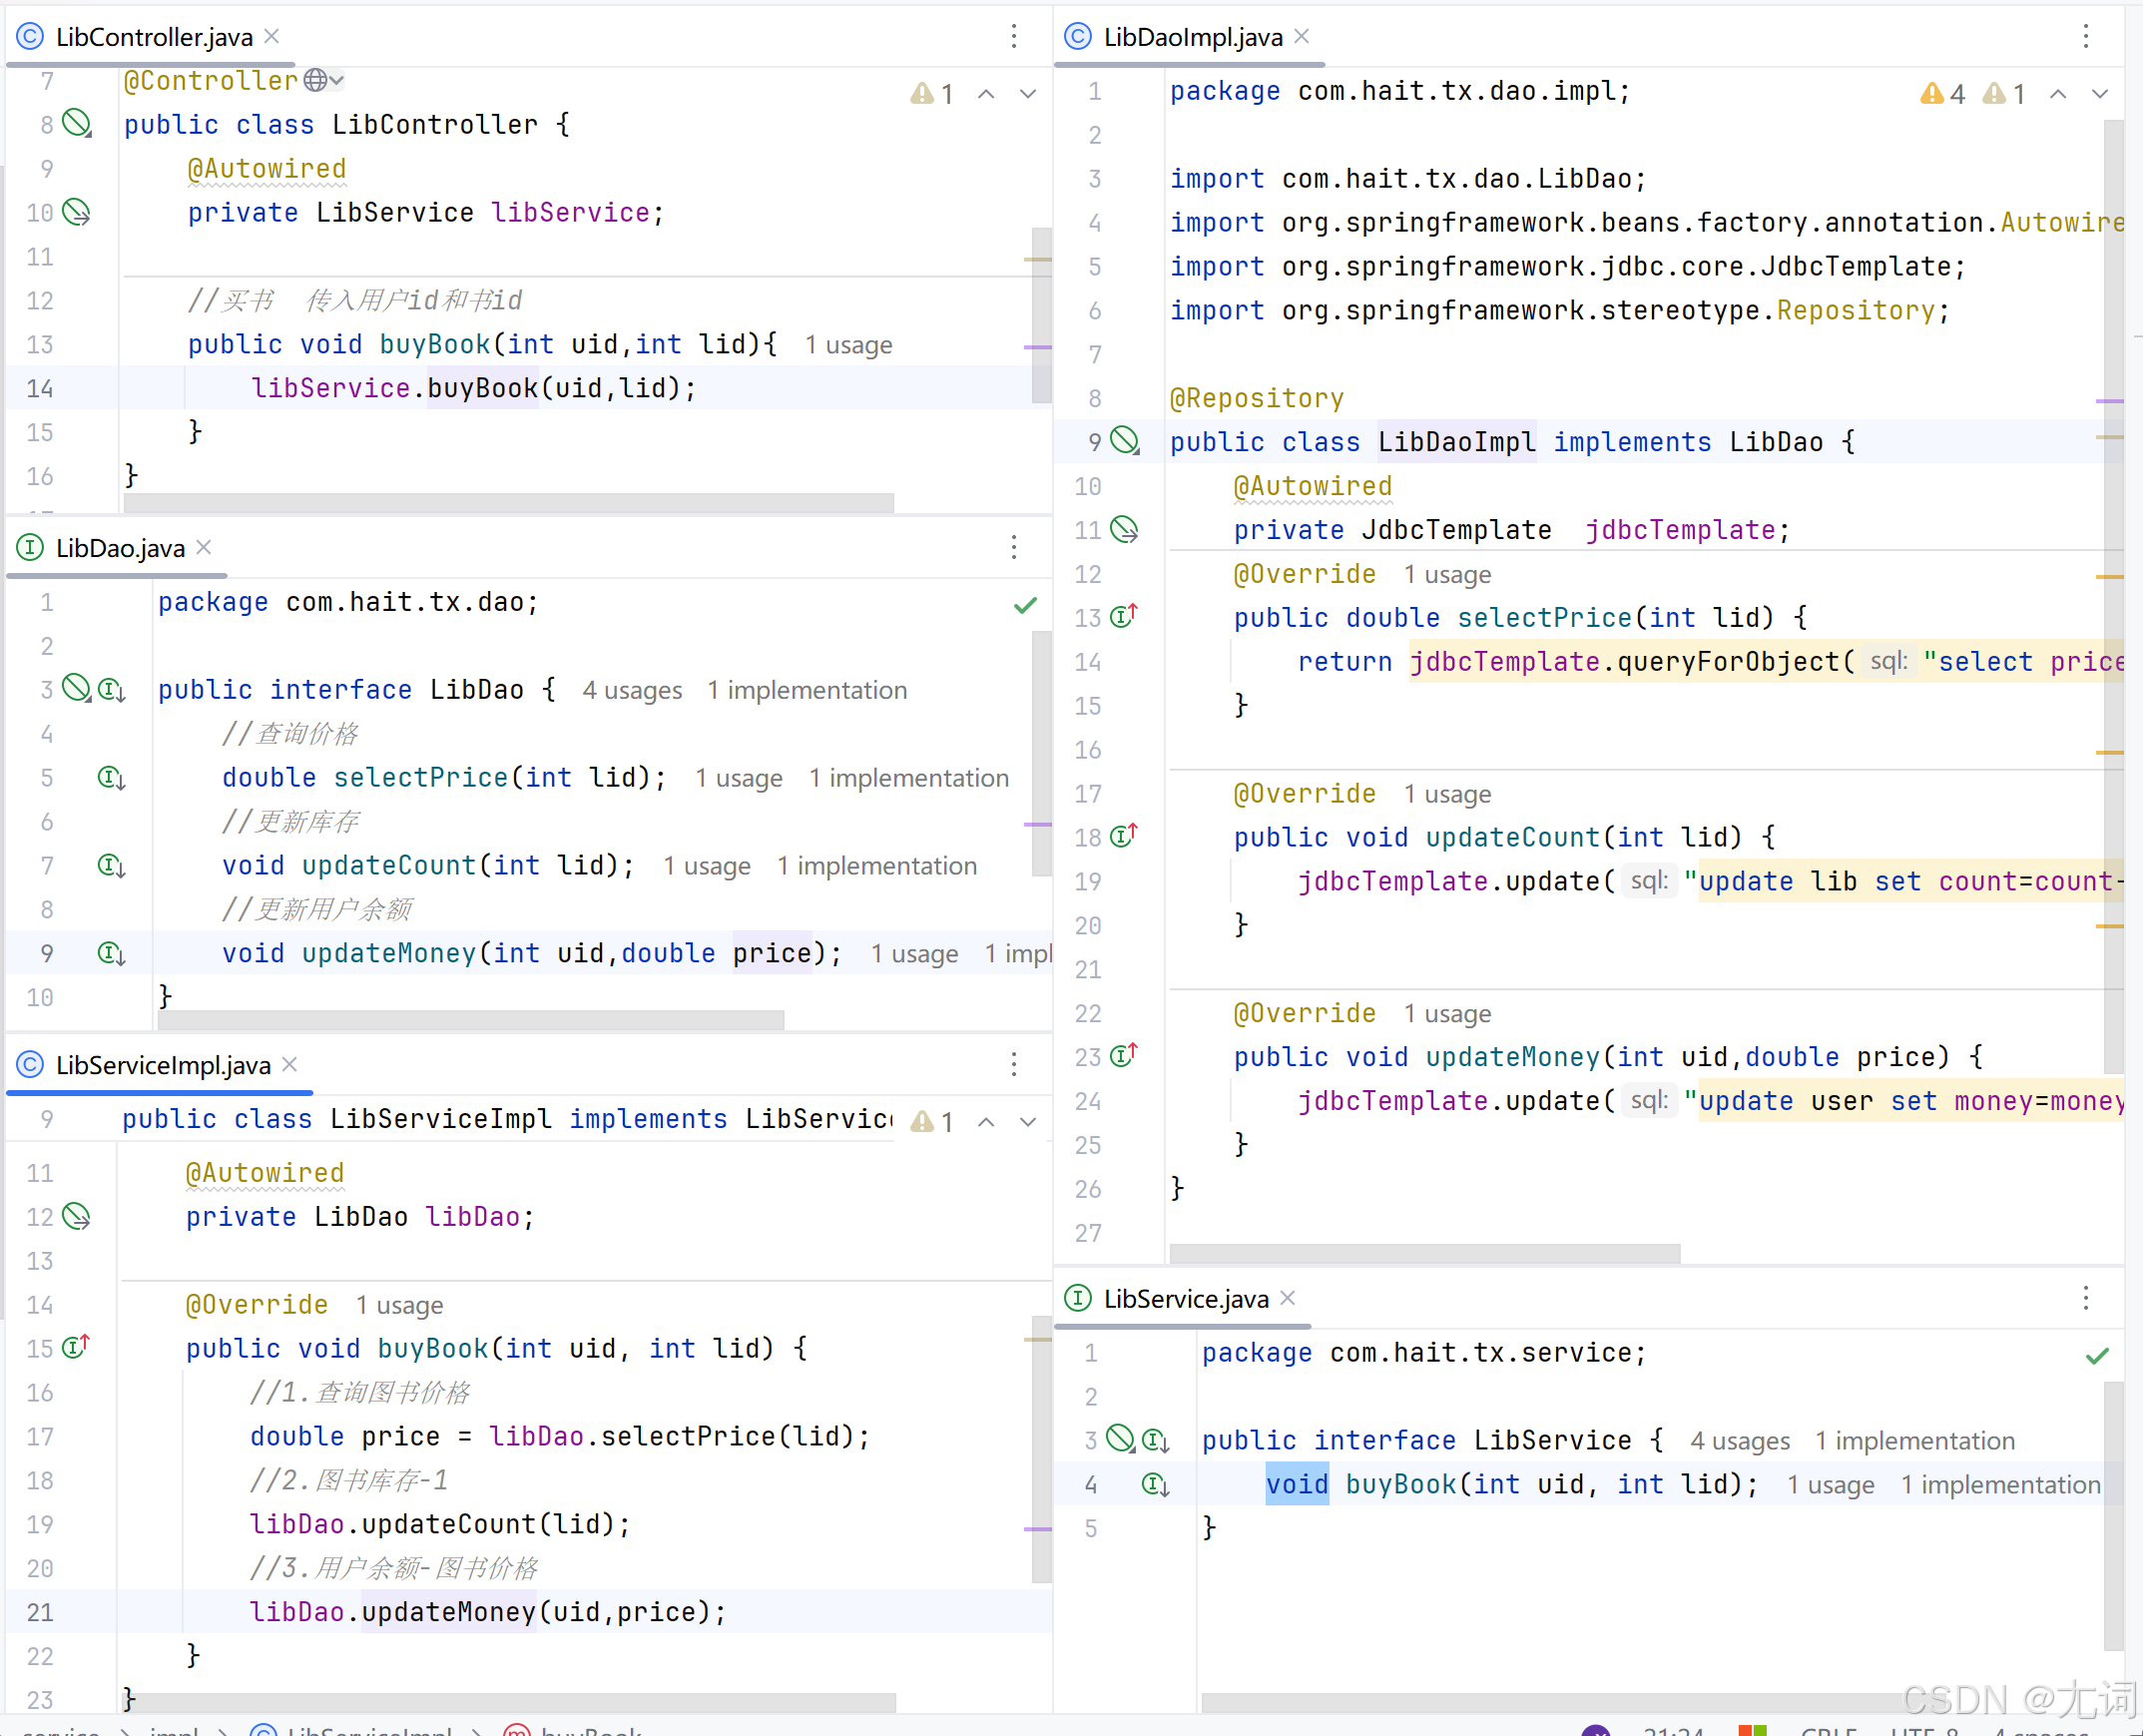This screenshot has height=1736, width=2143.
Task: Click the implementation gutter icon at buyBook in LibService.java
Action: click(x=1155, y=1484)
